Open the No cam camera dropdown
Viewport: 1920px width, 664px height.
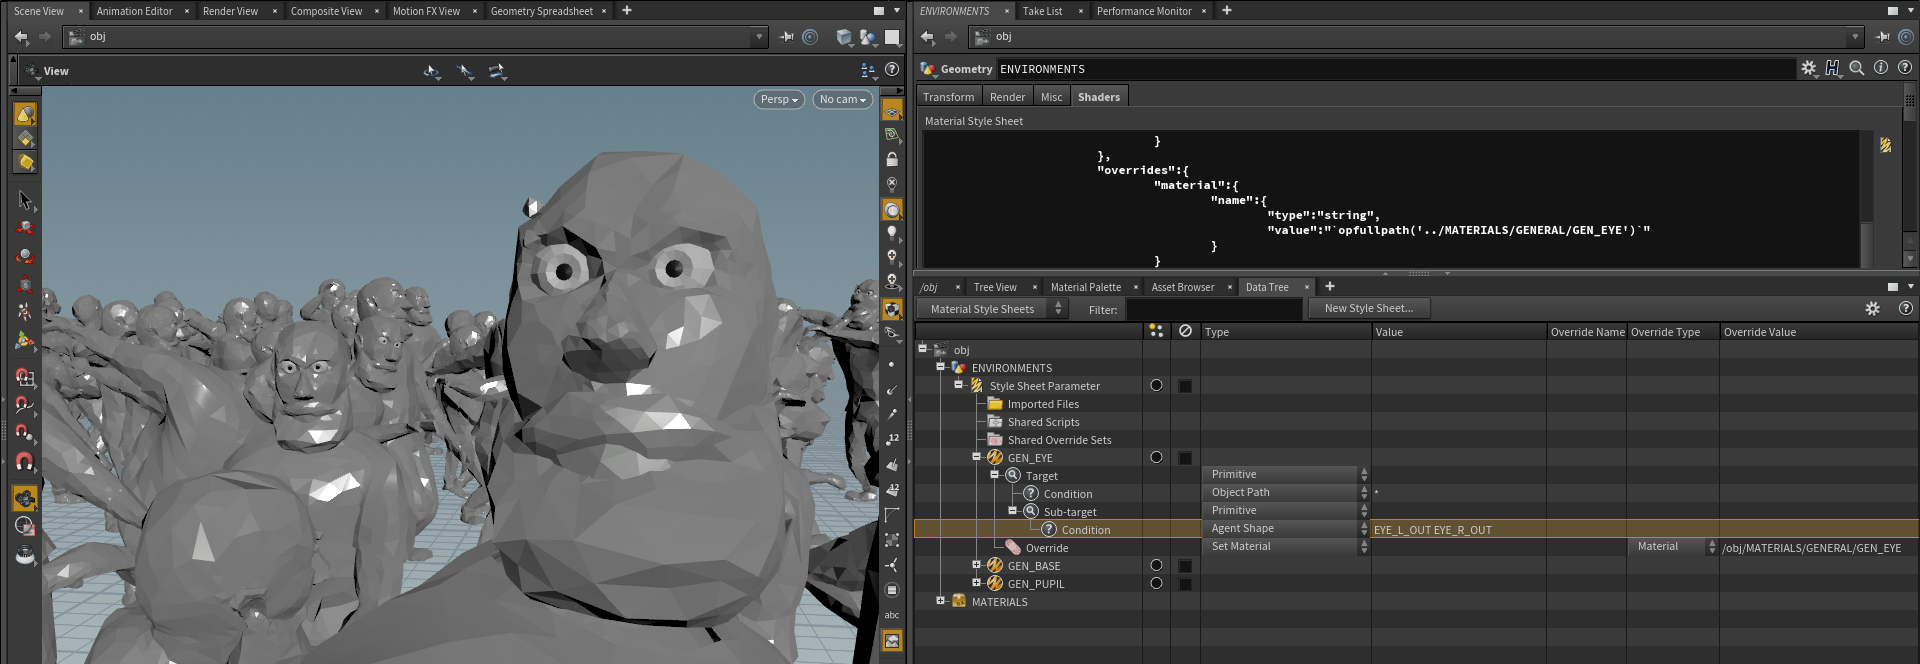[842, 99]
